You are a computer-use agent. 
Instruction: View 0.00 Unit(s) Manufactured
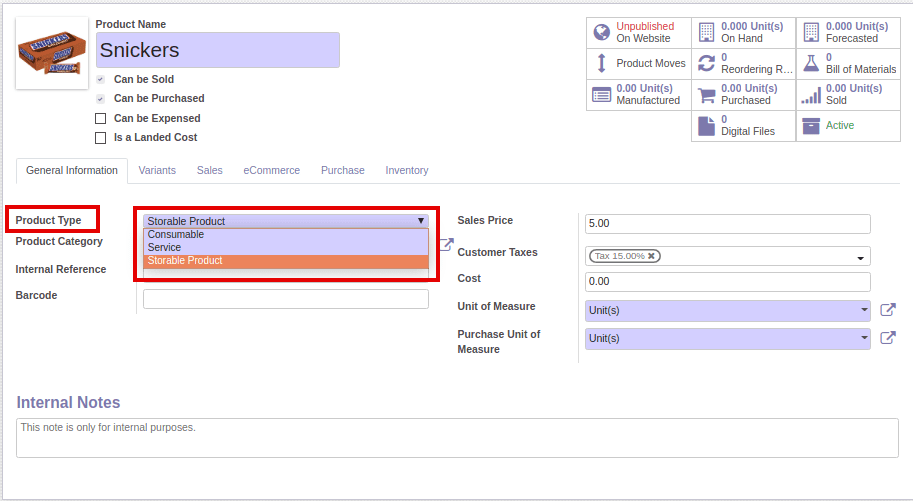[639, 94]
